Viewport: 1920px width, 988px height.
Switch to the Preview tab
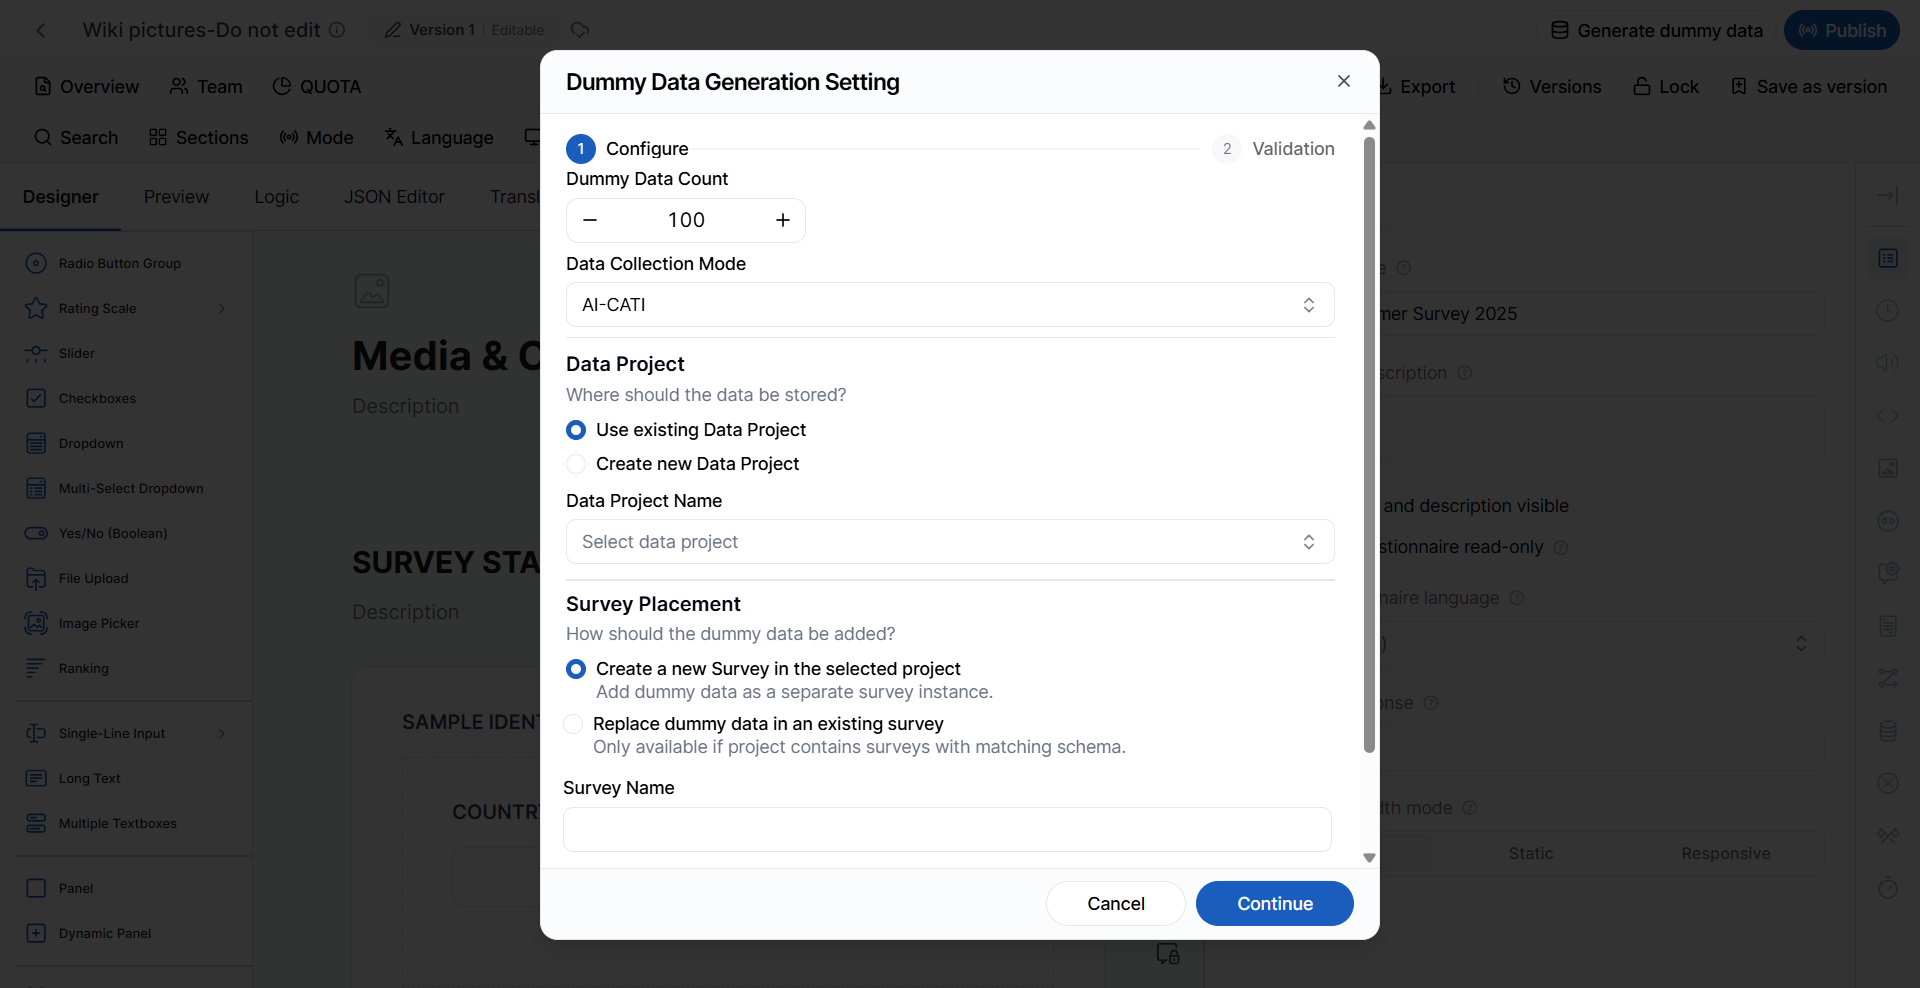click(x=177, y=197)
